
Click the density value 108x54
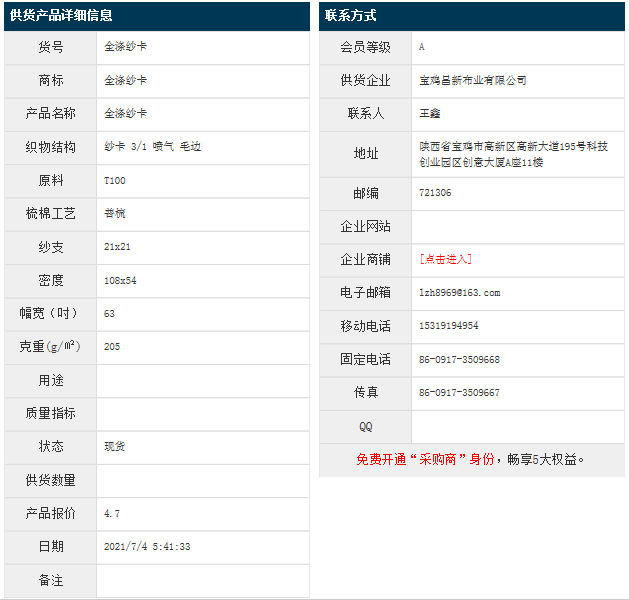coord(120,281)
